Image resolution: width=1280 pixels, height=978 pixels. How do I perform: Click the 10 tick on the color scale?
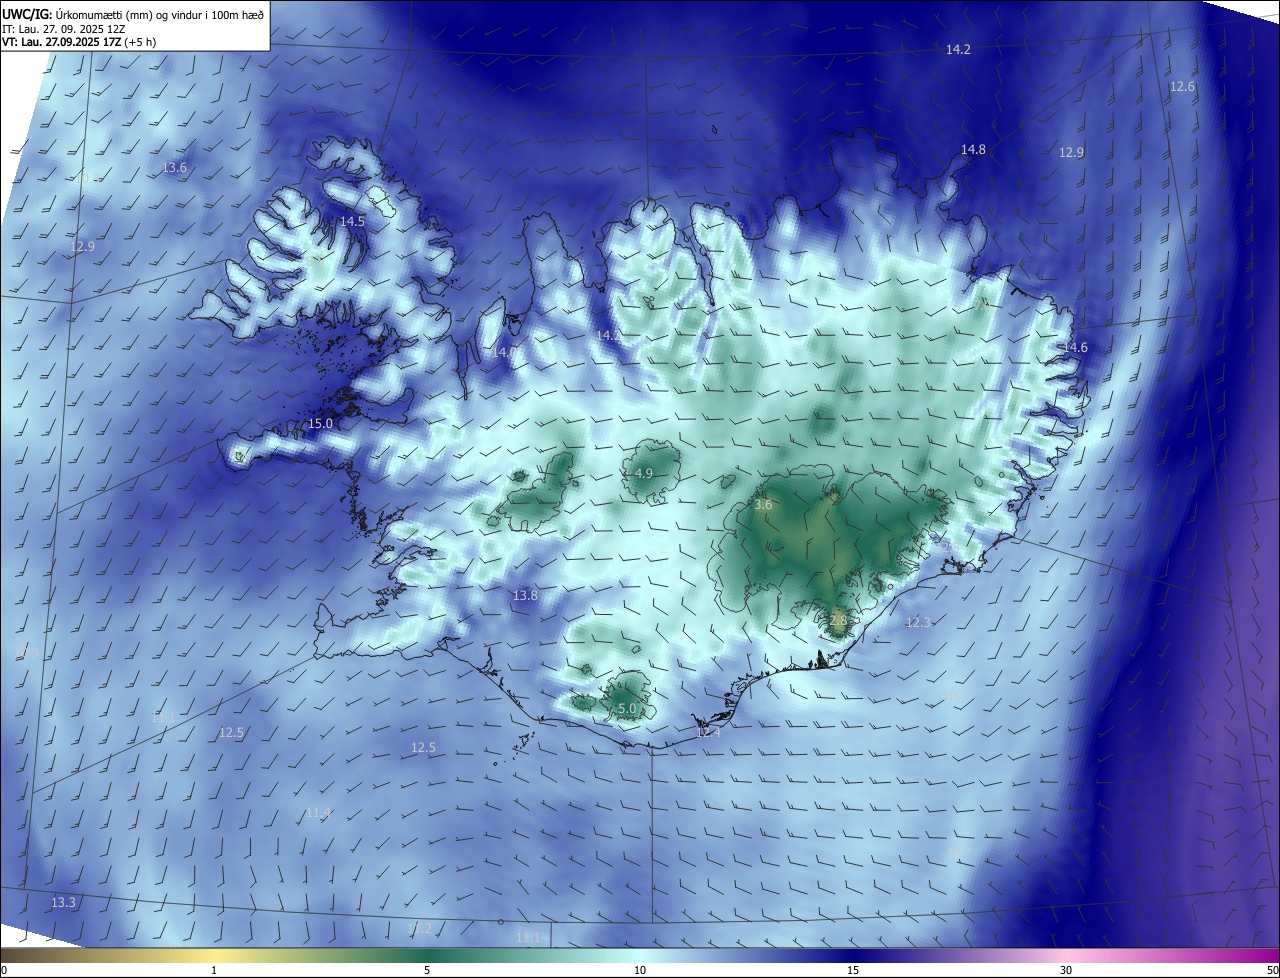(640, 970)
